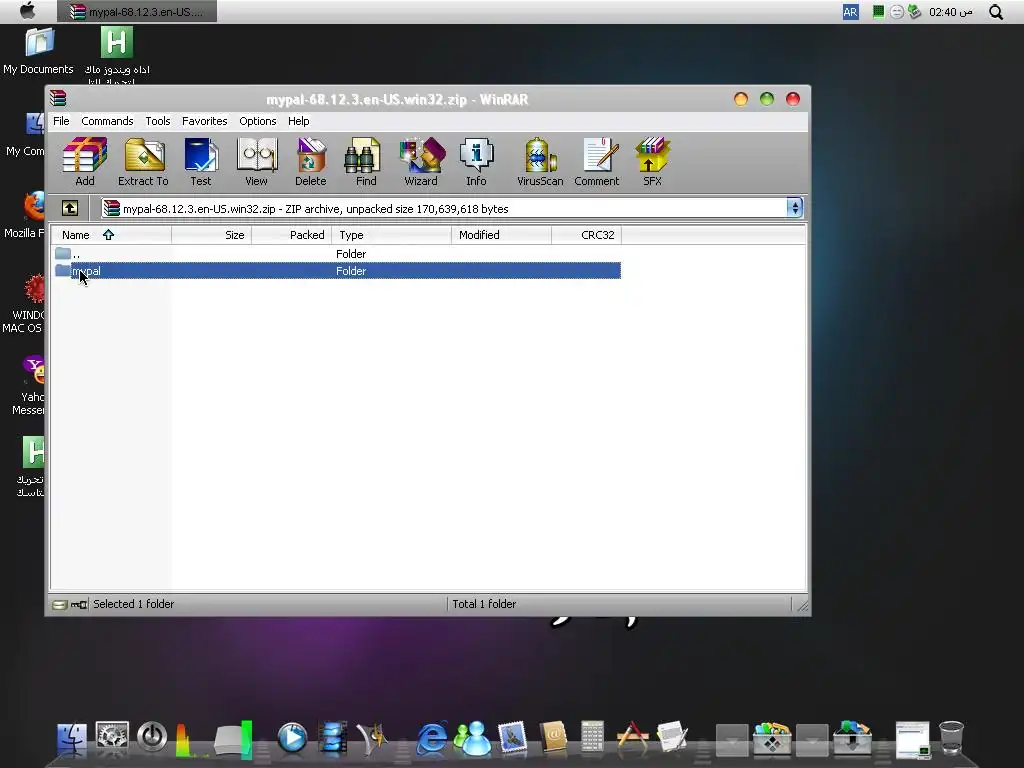
Task: Open the Favorites menu
Action: (204, 121)
